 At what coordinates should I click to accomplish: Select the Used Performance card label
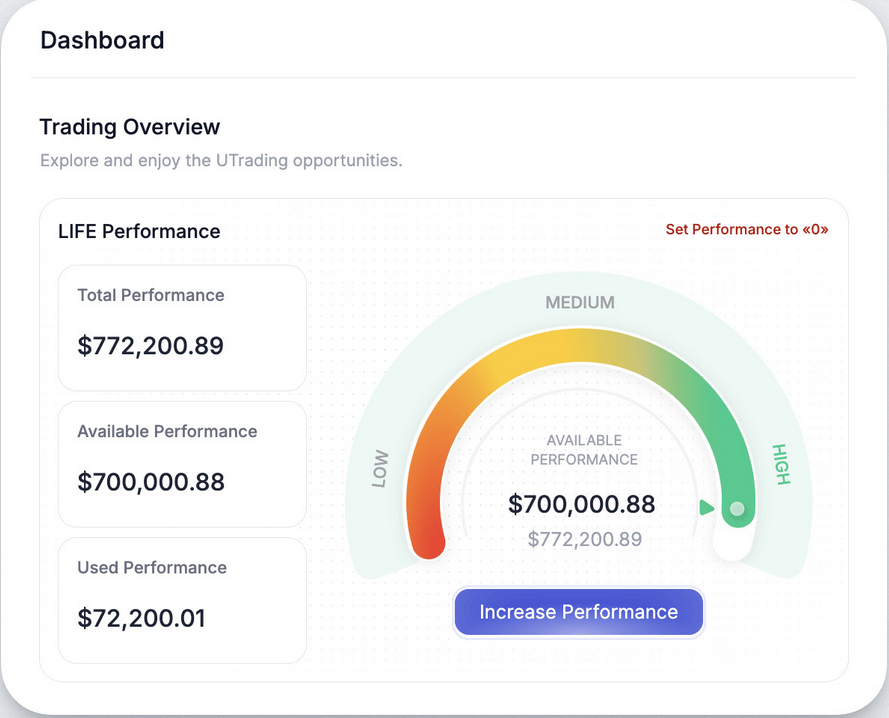[152, 567]
